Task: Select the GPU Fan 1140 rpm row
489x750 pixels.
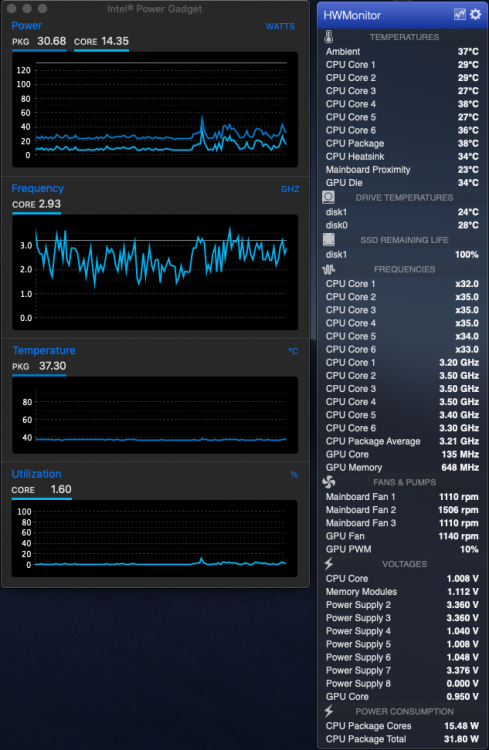Action: [402, 536]
